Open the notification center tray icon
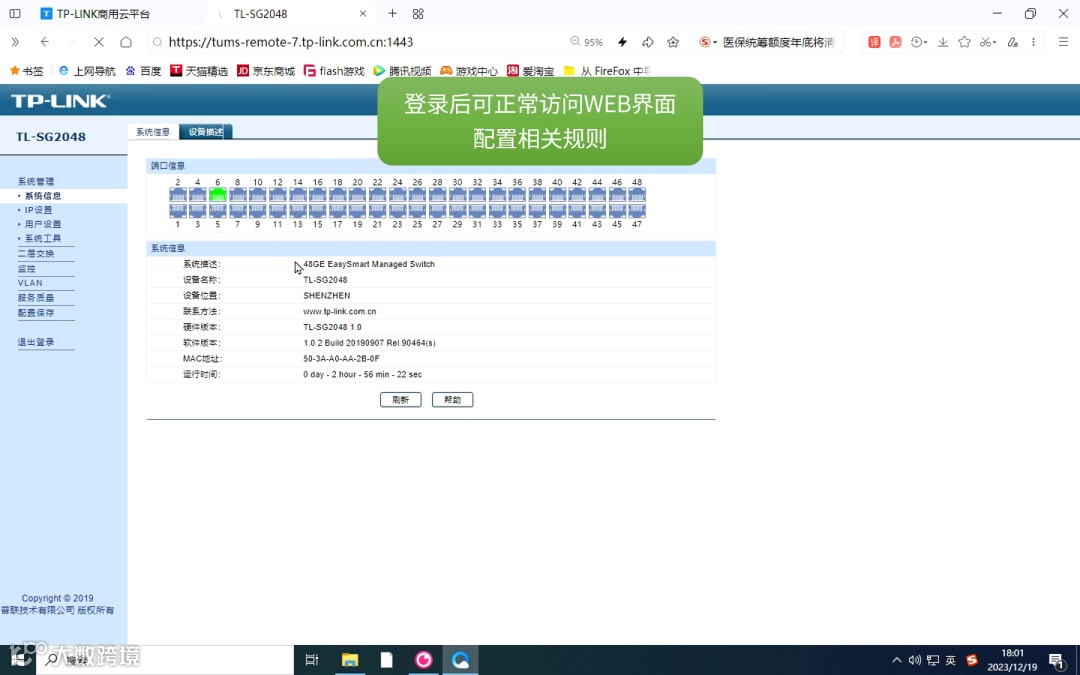 1057,661
